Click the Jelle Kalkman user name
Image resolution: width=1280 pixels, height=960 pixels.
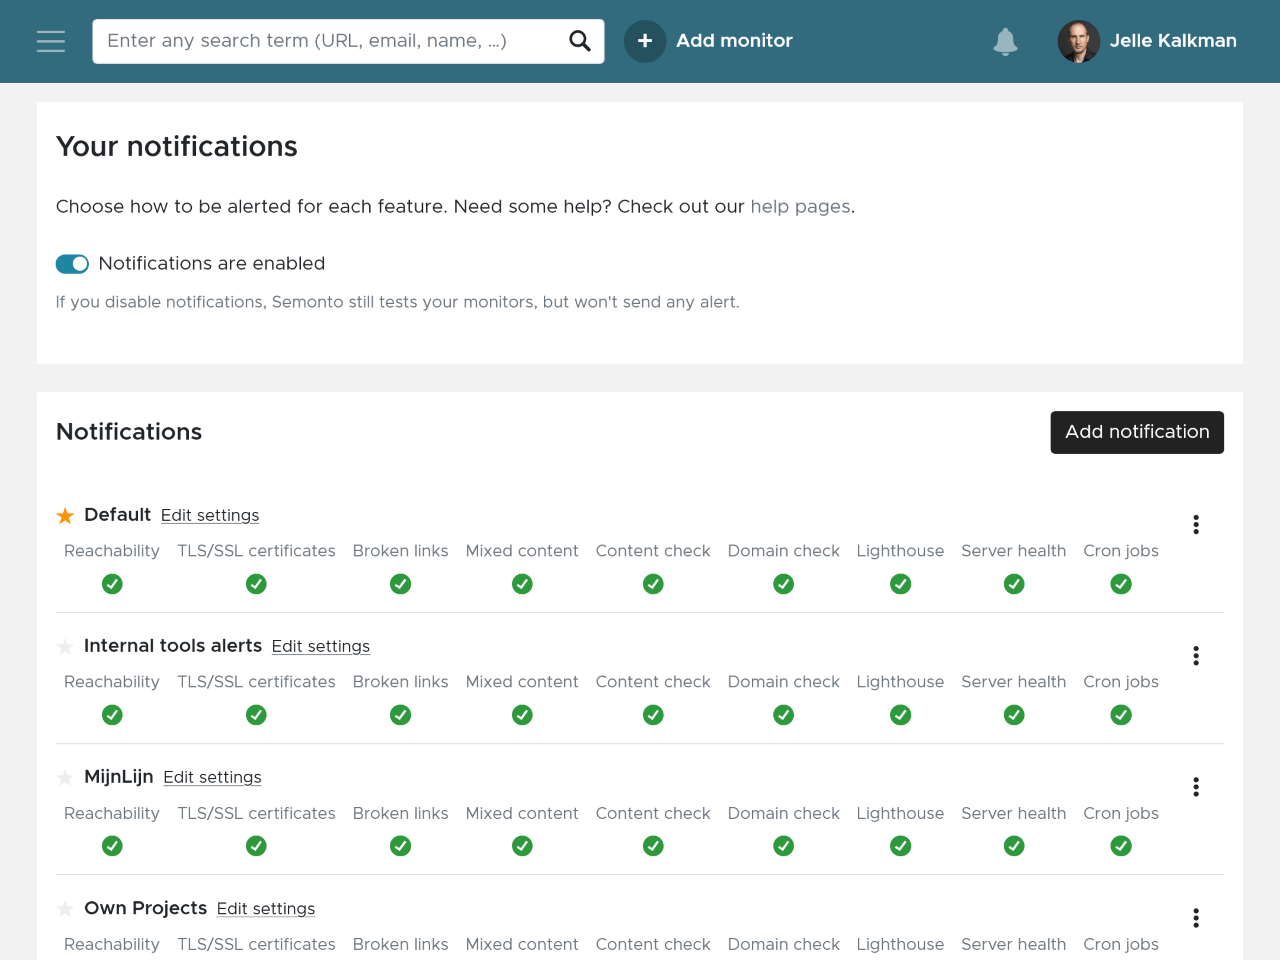click(x=1173, y=41)
